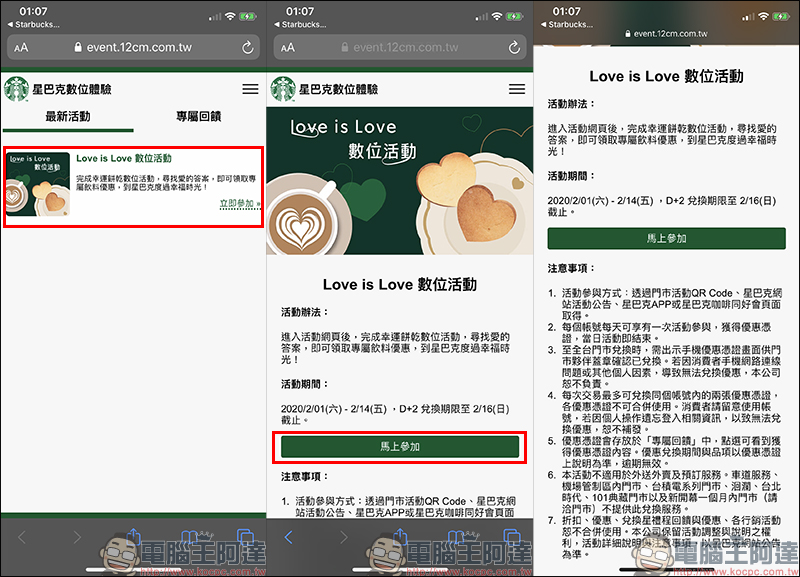Viewport: 800px width, 577px height.
Task: Return to Starbucks app from the right phone's status bar
Action: click(x=571, y=24)
